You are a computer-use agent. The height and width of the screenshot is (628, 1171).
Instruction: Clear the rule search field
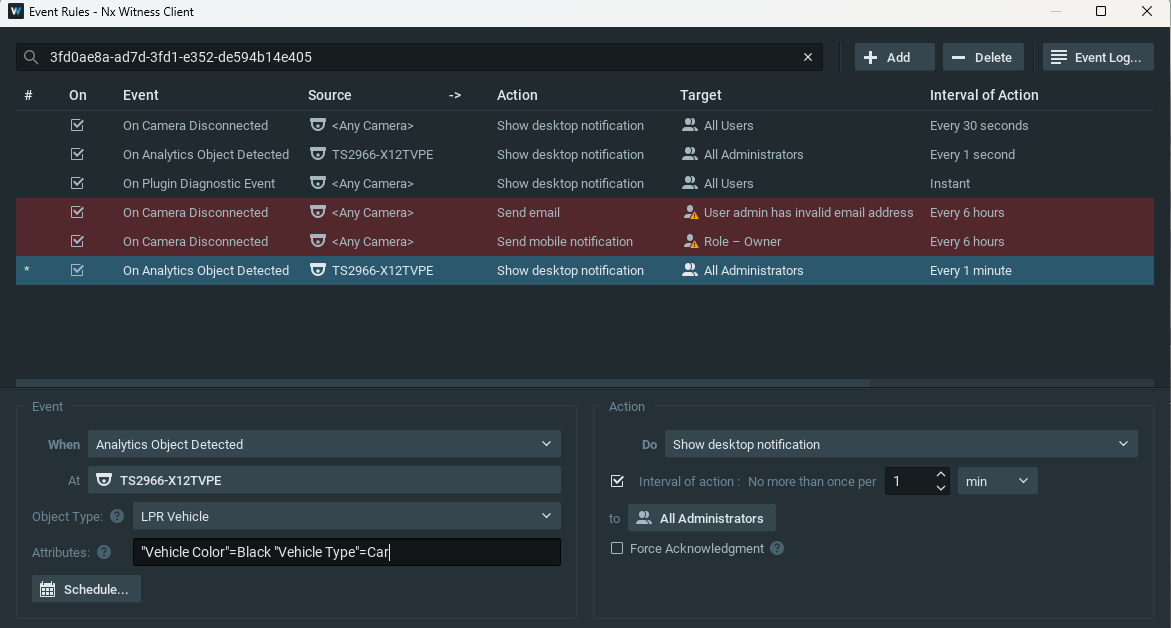(x=807, y=57)
